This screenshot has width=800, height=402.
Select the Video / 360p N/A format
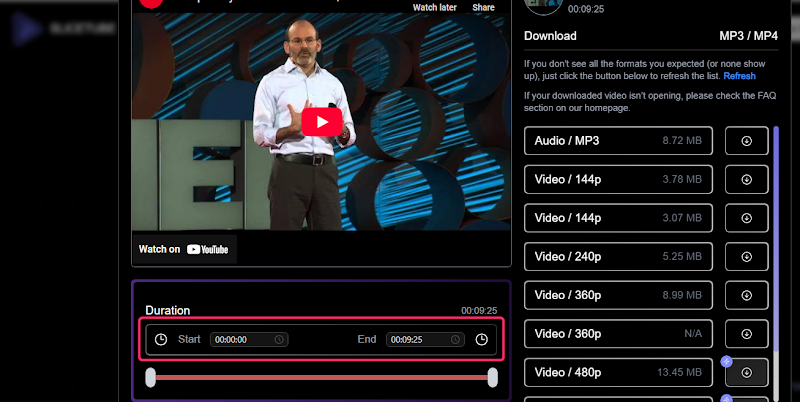pos(618,334)
